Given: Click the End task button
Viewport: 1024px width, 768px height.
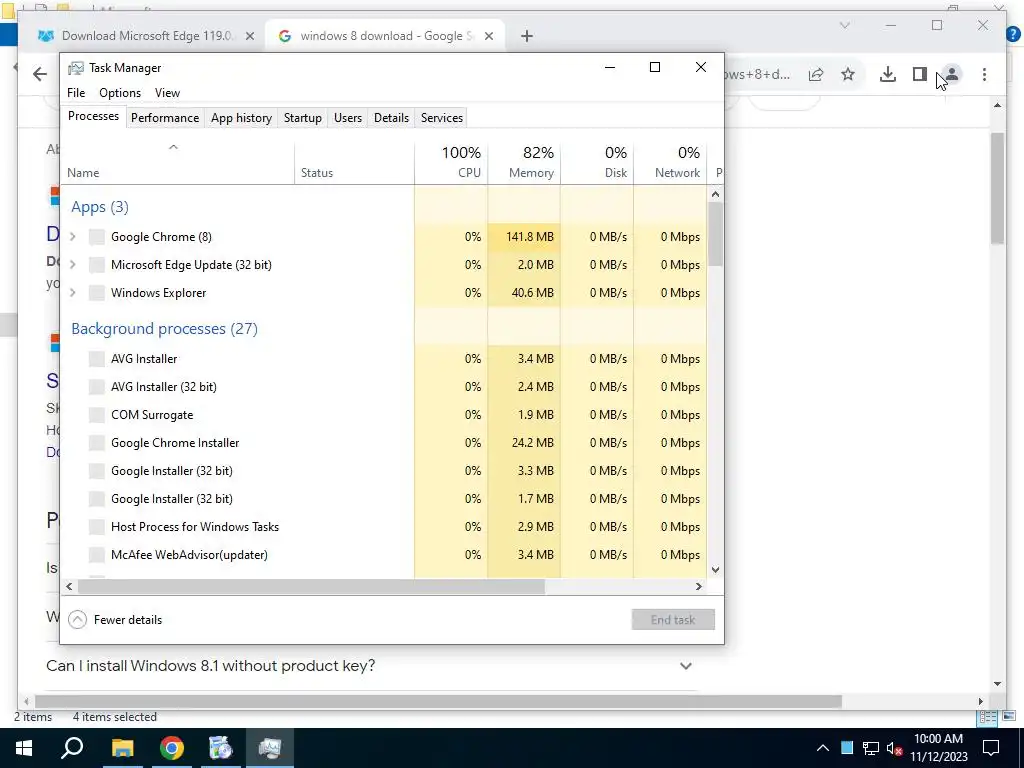Looking at the screenshot, I should [x=673, y=620].
